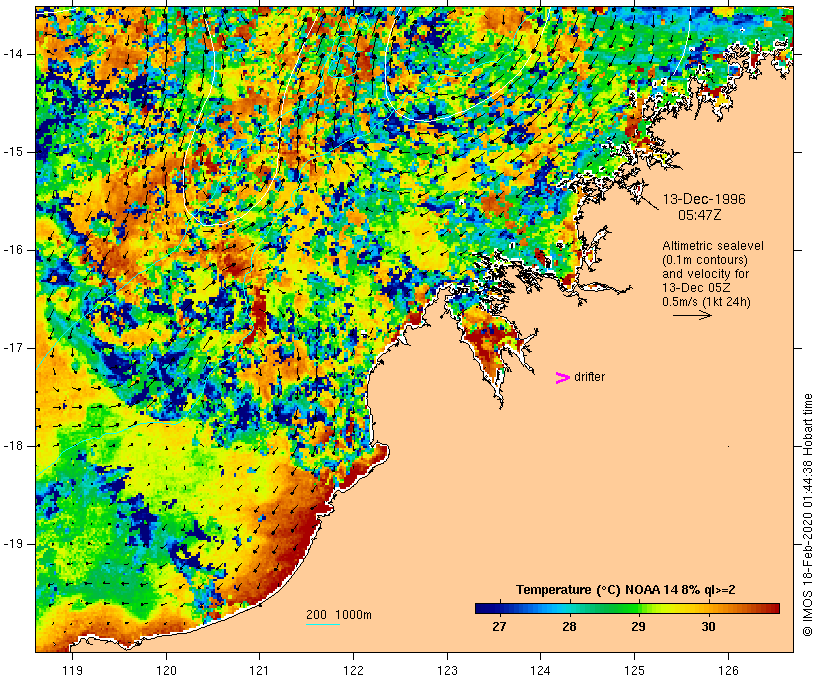Click the '(0.1m contours)' caption line
The height and width of the screenshot is (680, 820).
[x=705, y=260]
